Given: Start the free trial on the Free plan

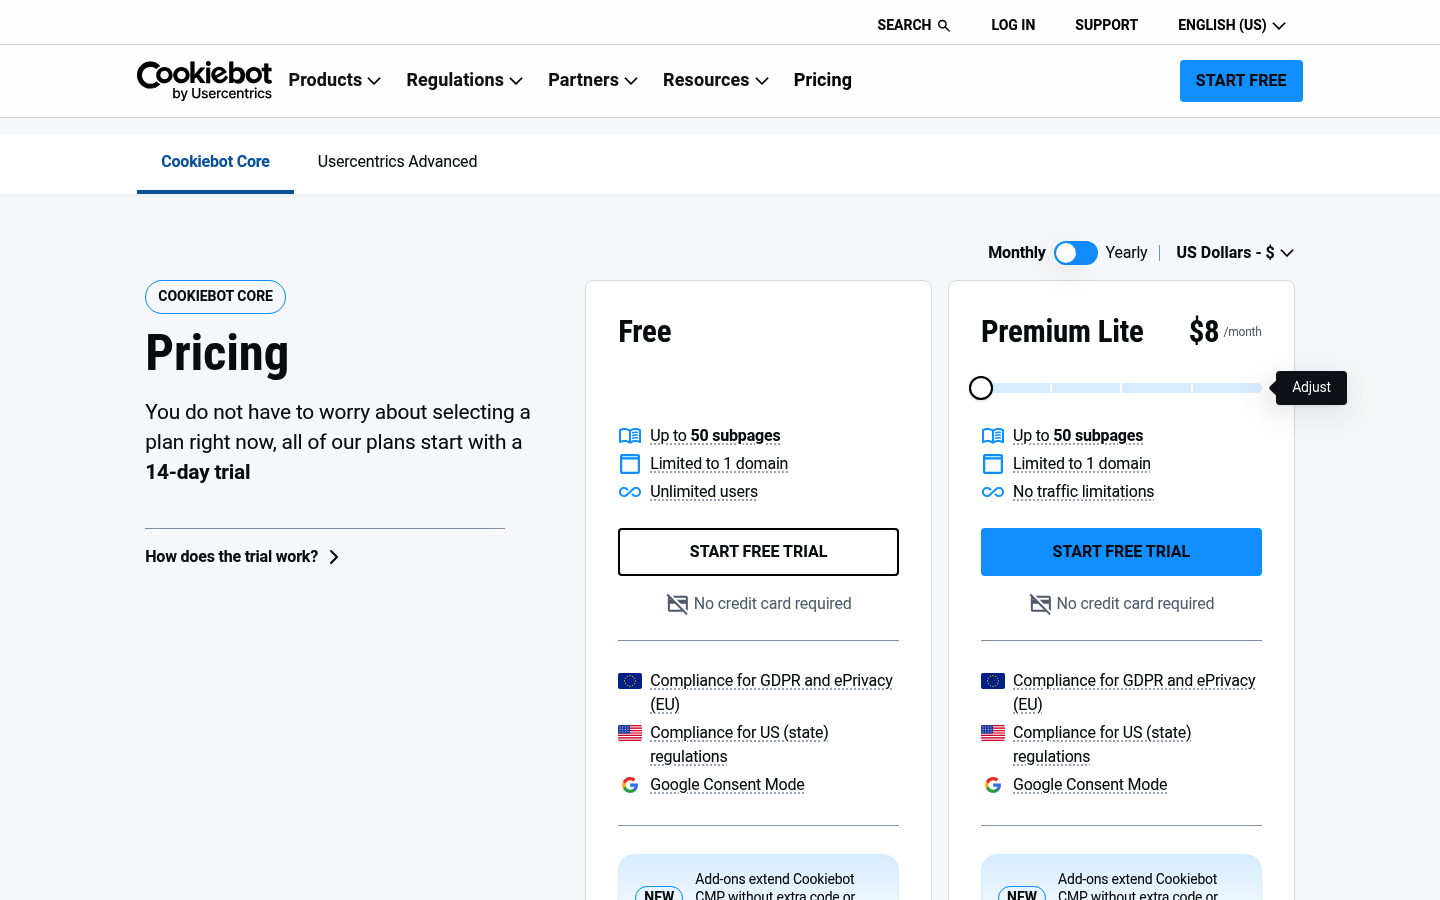Looking at the screenshot, I should (758, 552).
